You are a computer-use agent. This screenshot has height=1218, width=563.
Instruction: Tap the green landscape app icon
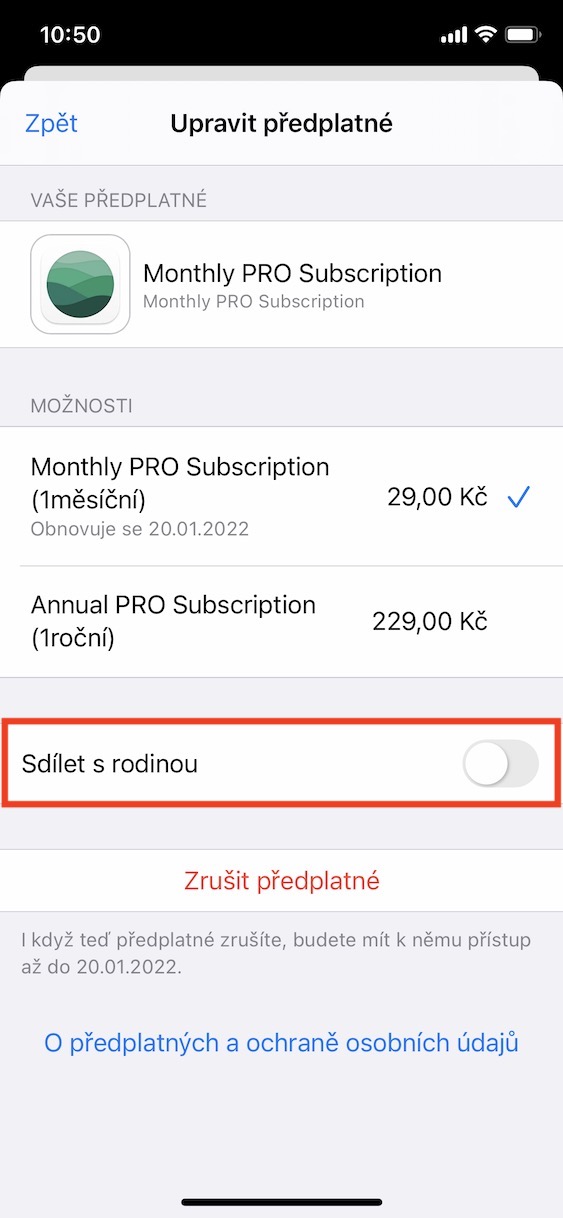click(80, 284)
